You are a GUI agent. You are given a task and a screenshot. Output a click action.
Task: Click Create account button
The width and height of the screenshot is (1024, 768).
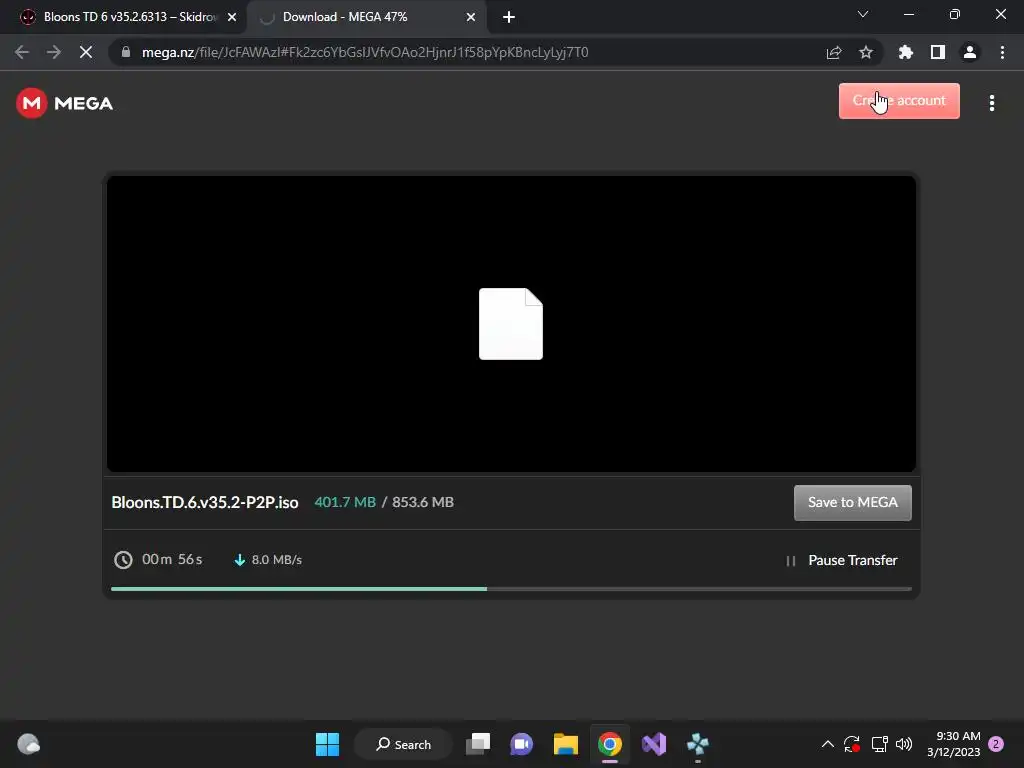click(899, 101)
